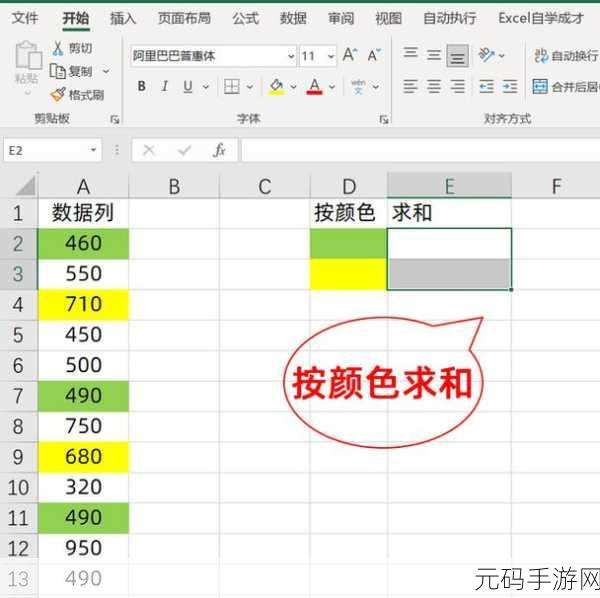
Task: Align text right
Action: (x=457, y=87)
